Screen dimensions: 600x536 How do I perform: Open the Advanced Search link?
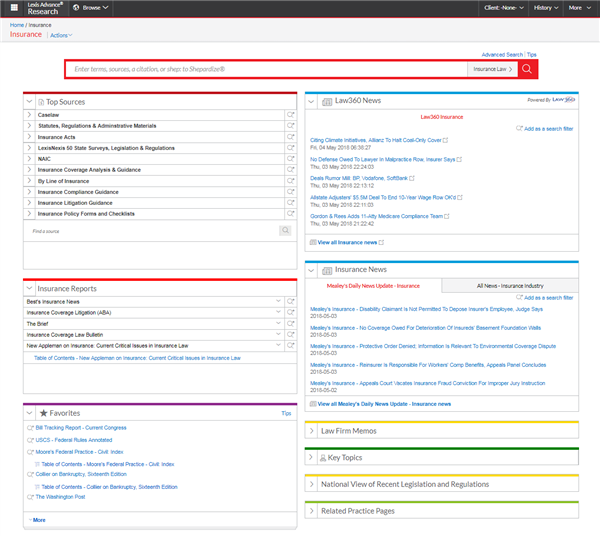pos(502,55)
